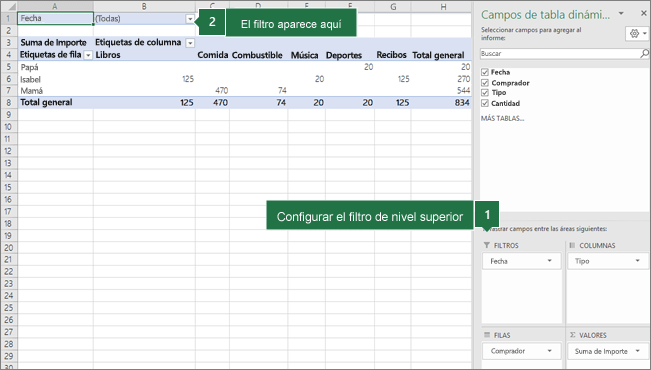651x370 pixels.
Task: Click the select-all corner of the sheet
Action: click(x=8, y=7)
